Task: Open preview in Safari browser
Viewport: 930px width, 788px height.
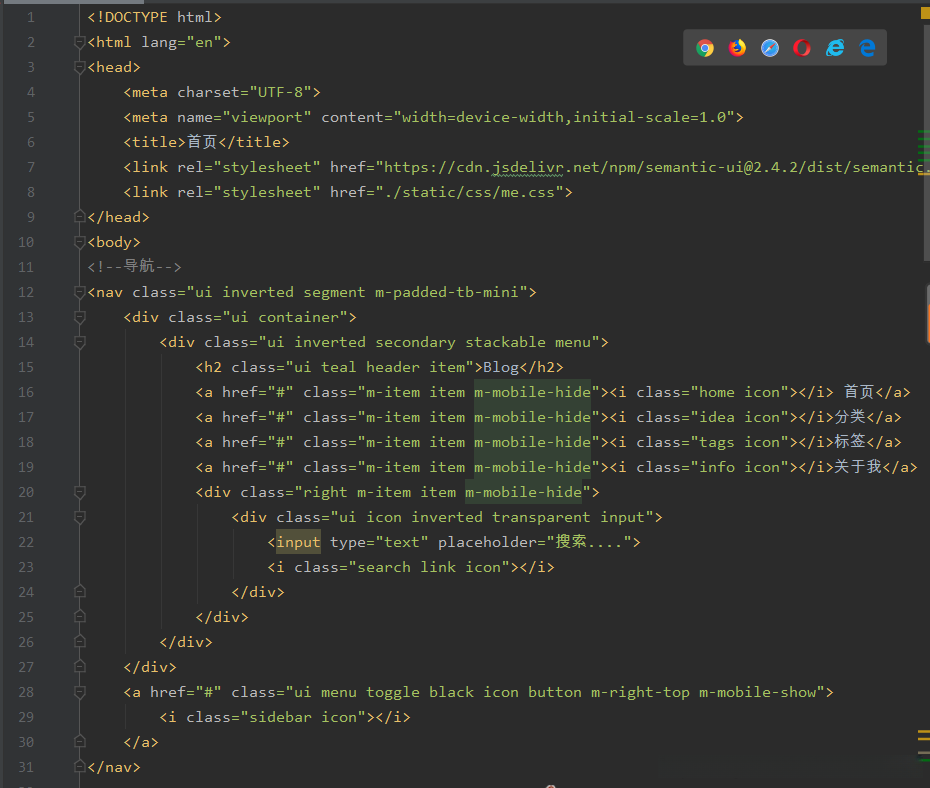Action: 770,48
